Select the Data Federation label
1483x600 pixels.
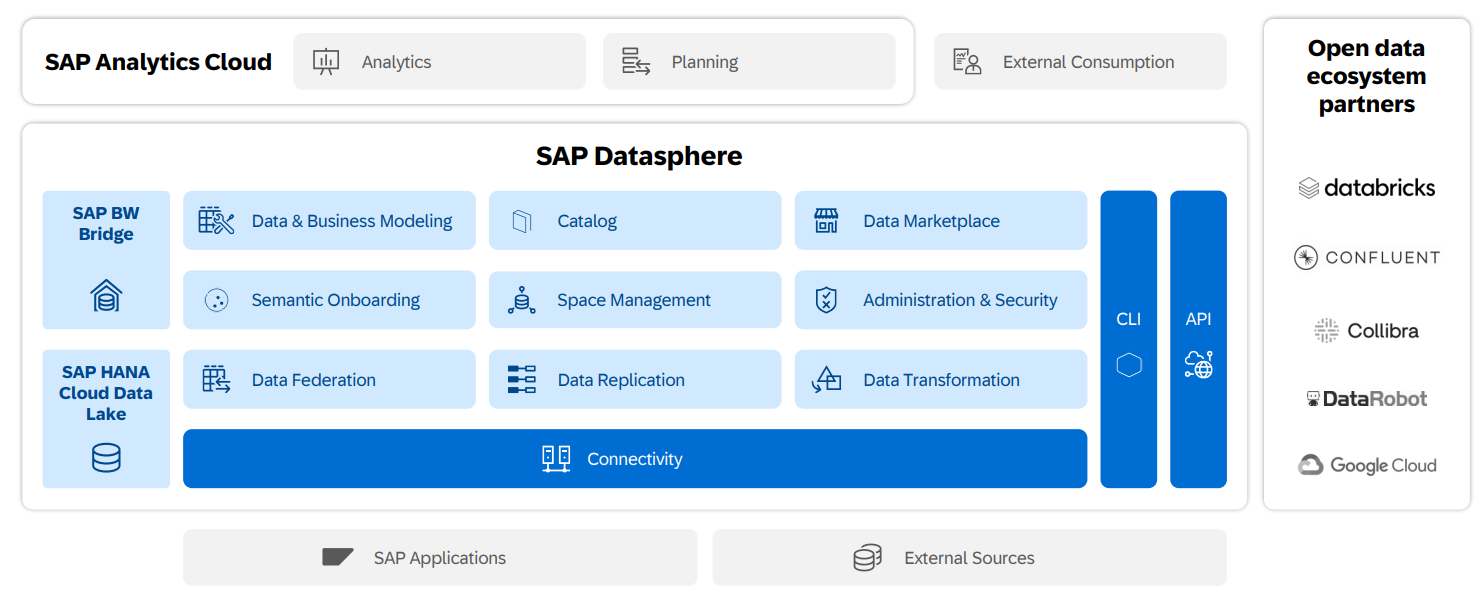click(314, 380)
